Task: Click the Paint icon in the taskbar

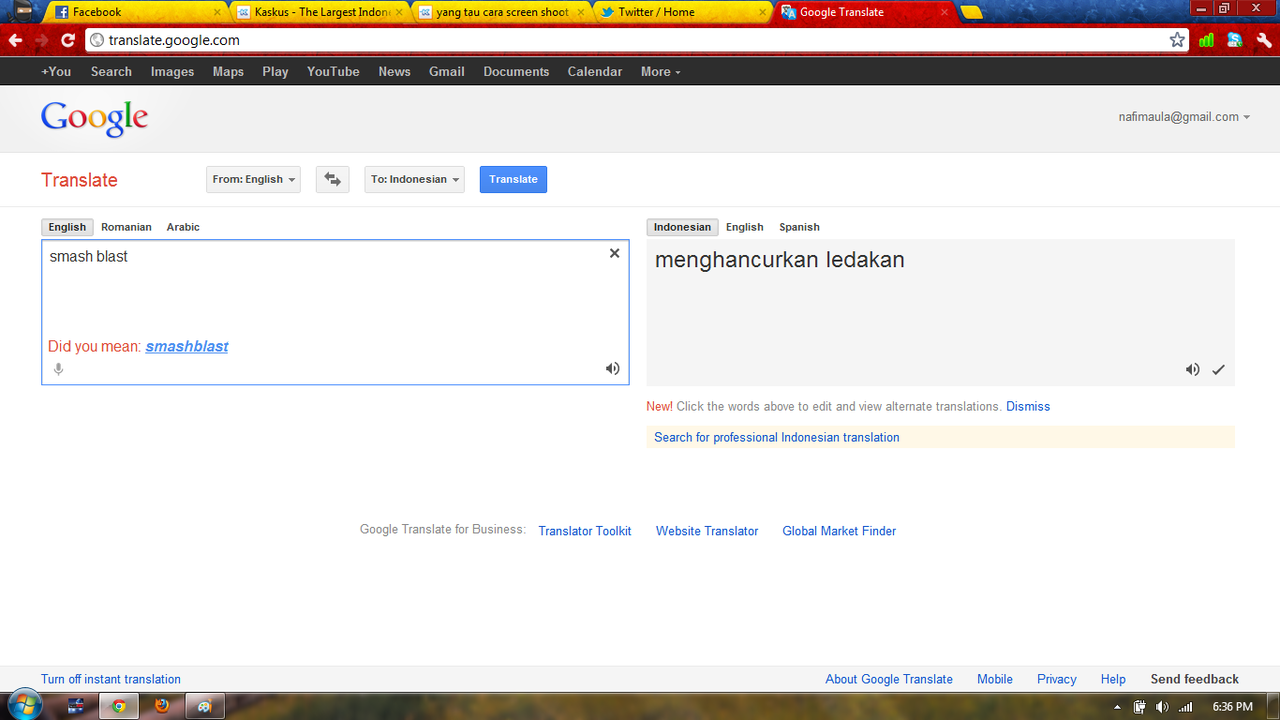Action: click(205, 706)
